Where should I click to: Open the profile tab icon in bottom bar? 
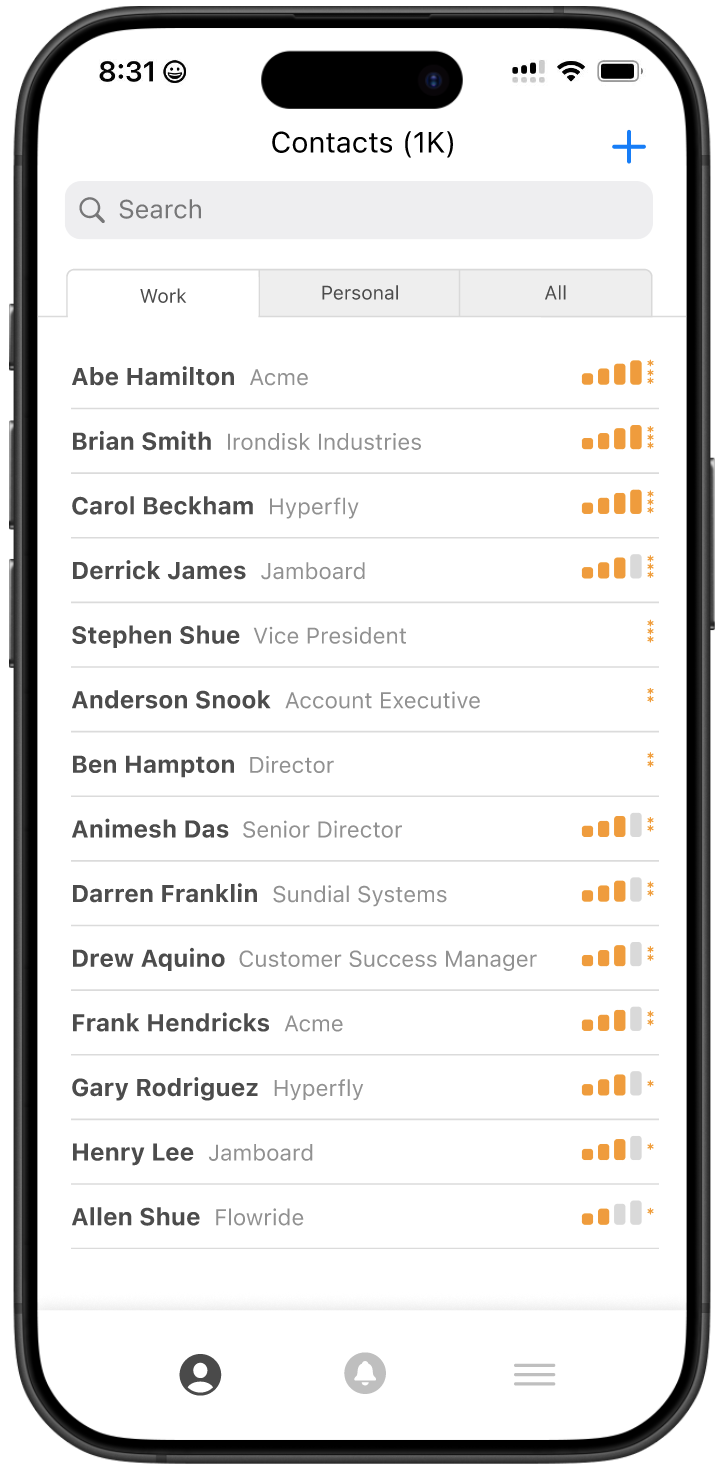200,1374
